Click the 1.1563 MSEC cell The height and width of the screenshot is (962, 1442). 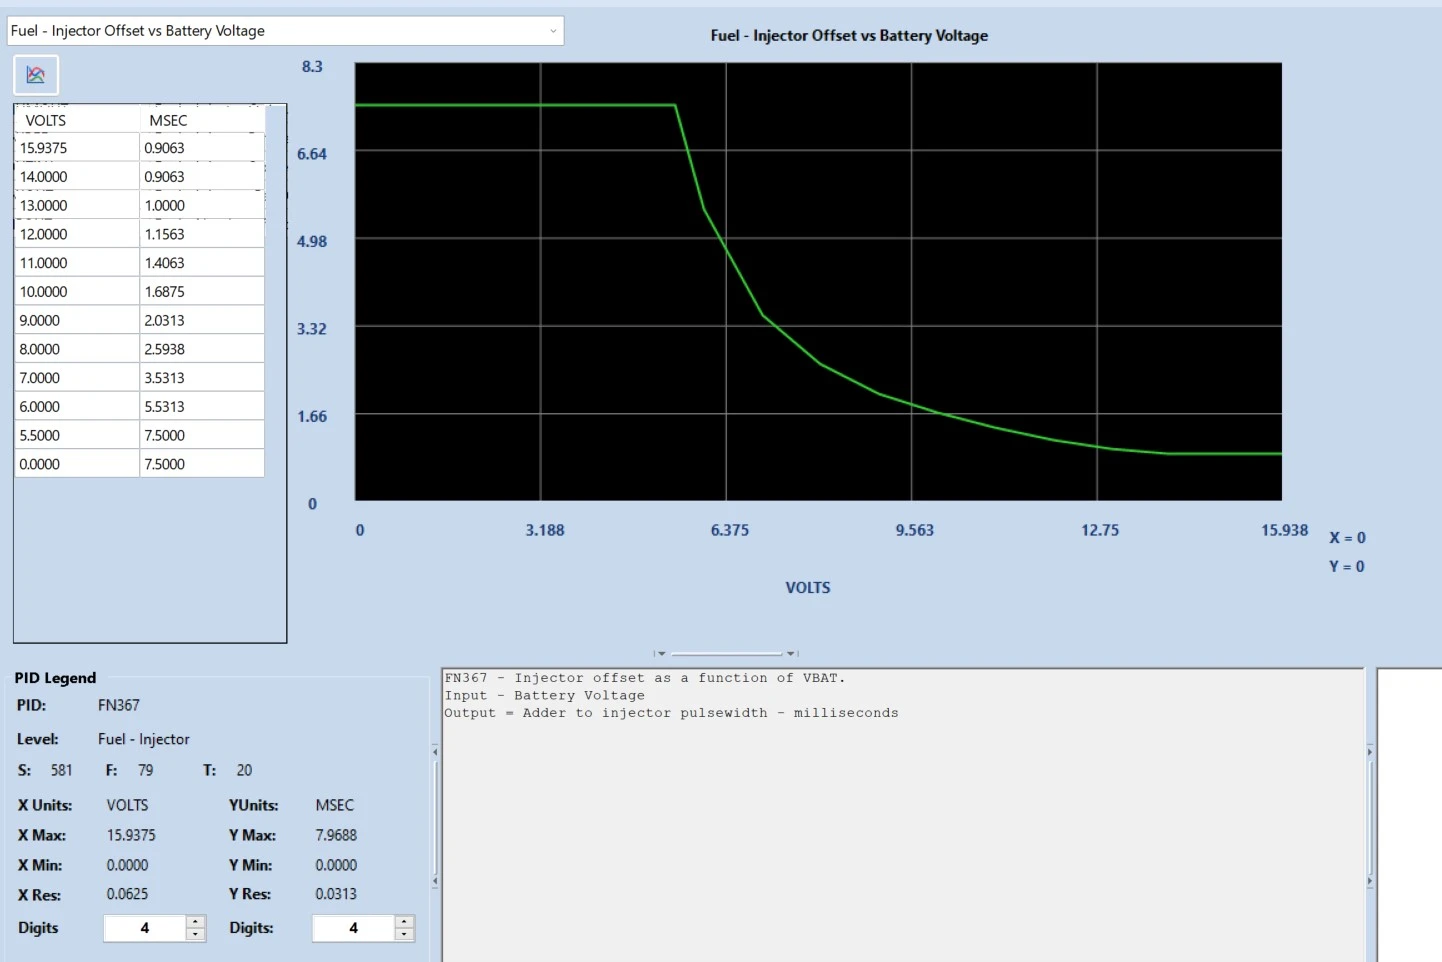(202, 234)
